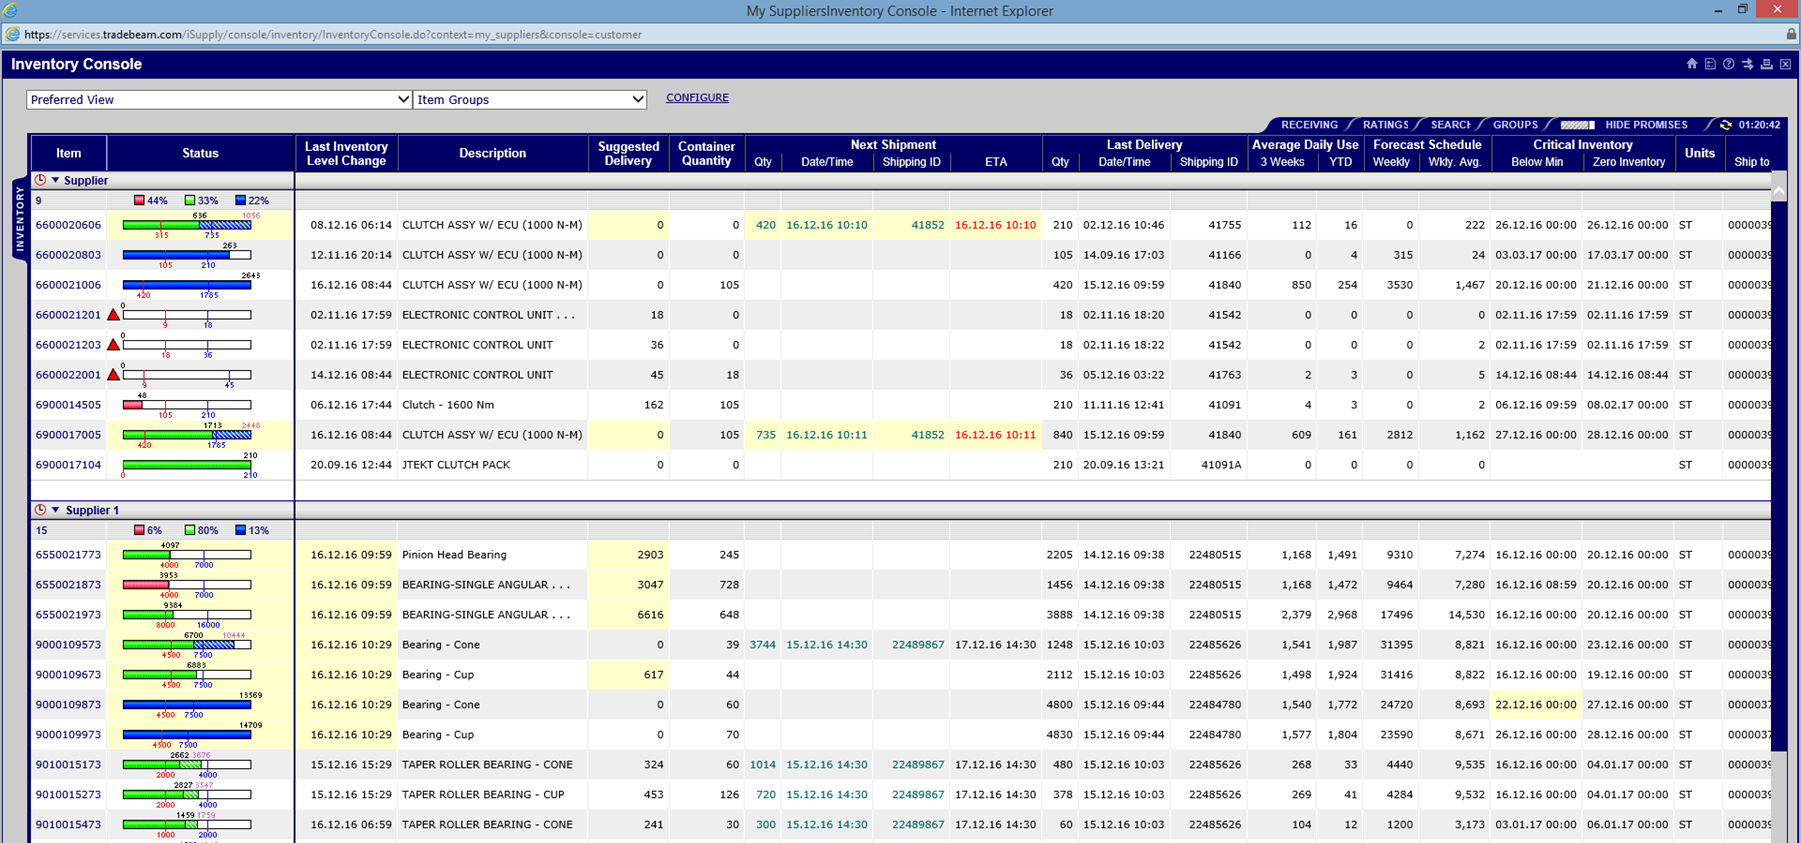Click the status bar for item 6600020803
The width and height of the screenshot is (1801, 843).
click(186, 255)
